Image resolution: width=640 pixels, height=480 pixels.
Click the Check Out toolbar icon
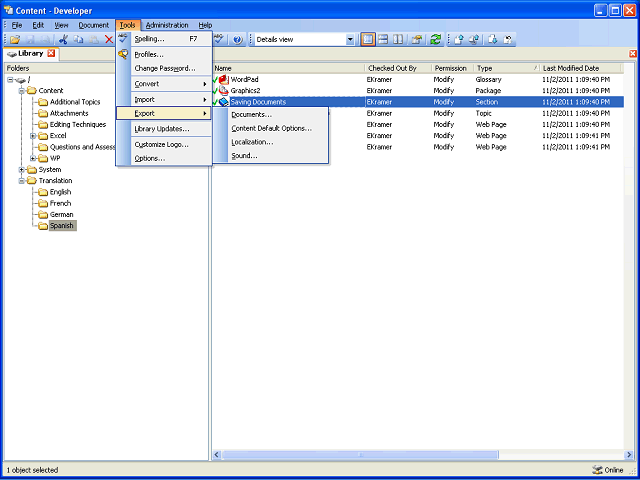click(x=493, y=40)
